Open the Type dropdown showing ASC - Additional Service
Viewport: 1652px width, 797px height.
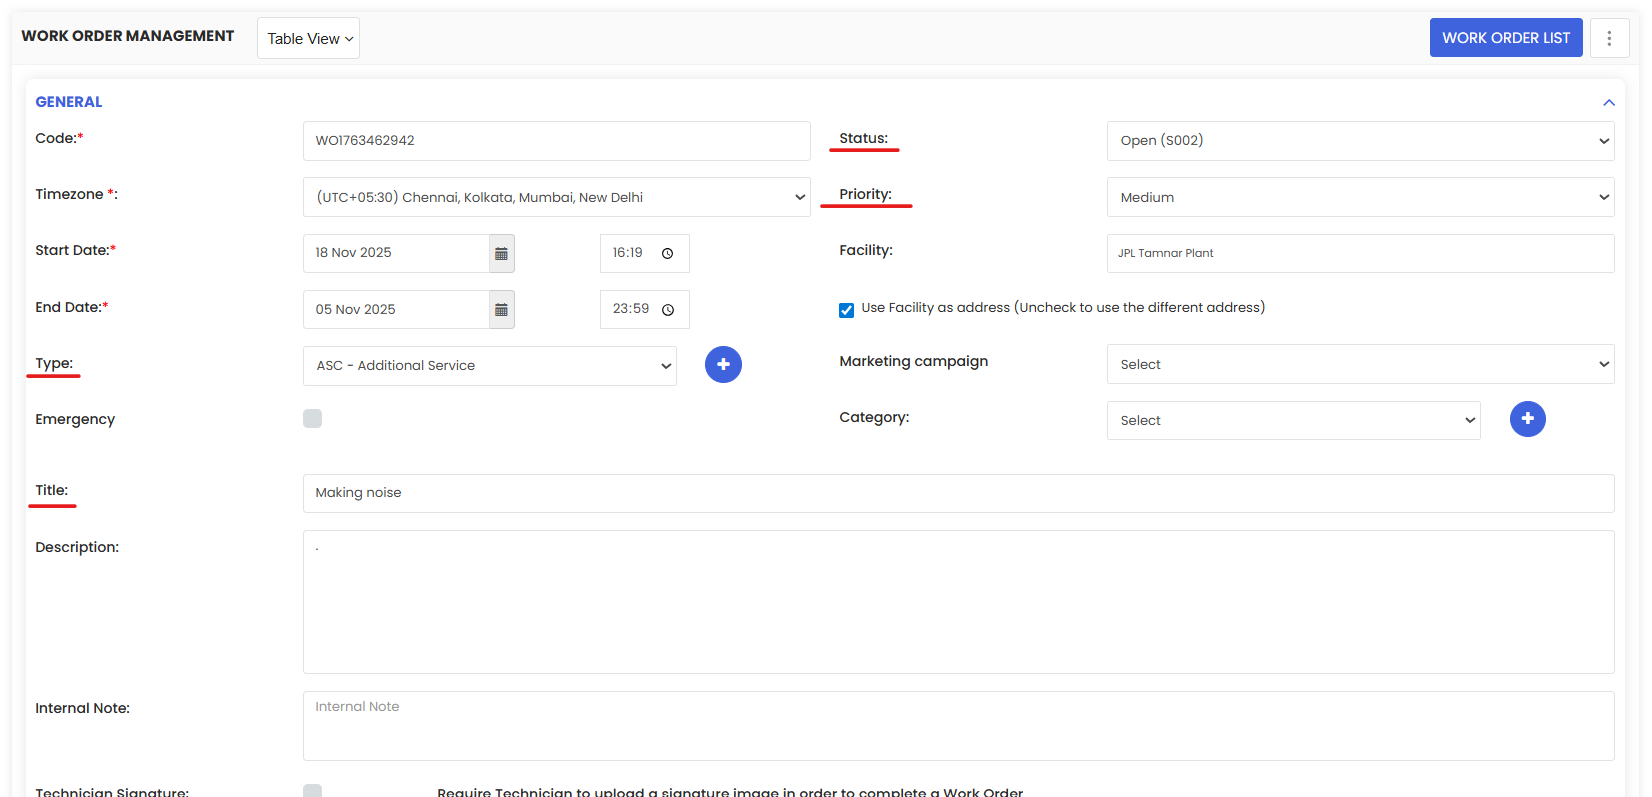(490, 366)
